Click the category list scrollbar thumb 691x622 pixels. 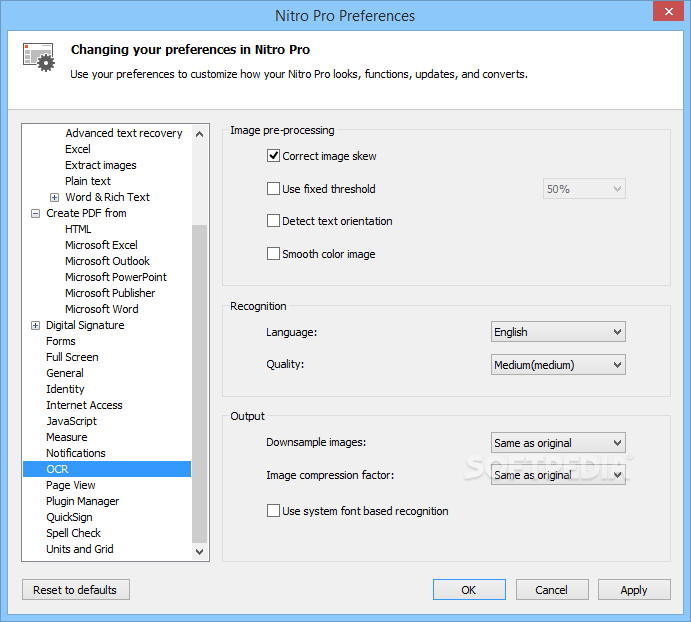point(199,384)
